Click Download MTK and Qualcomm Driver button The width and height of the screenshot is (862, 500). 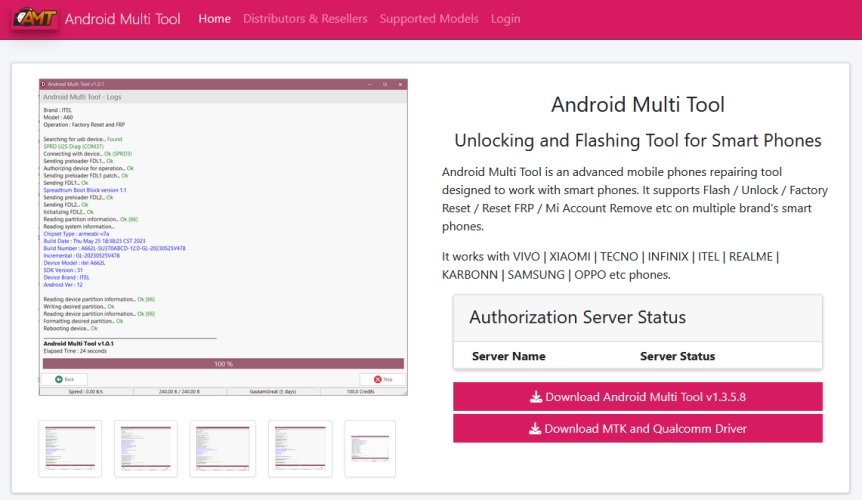(638, 429)
